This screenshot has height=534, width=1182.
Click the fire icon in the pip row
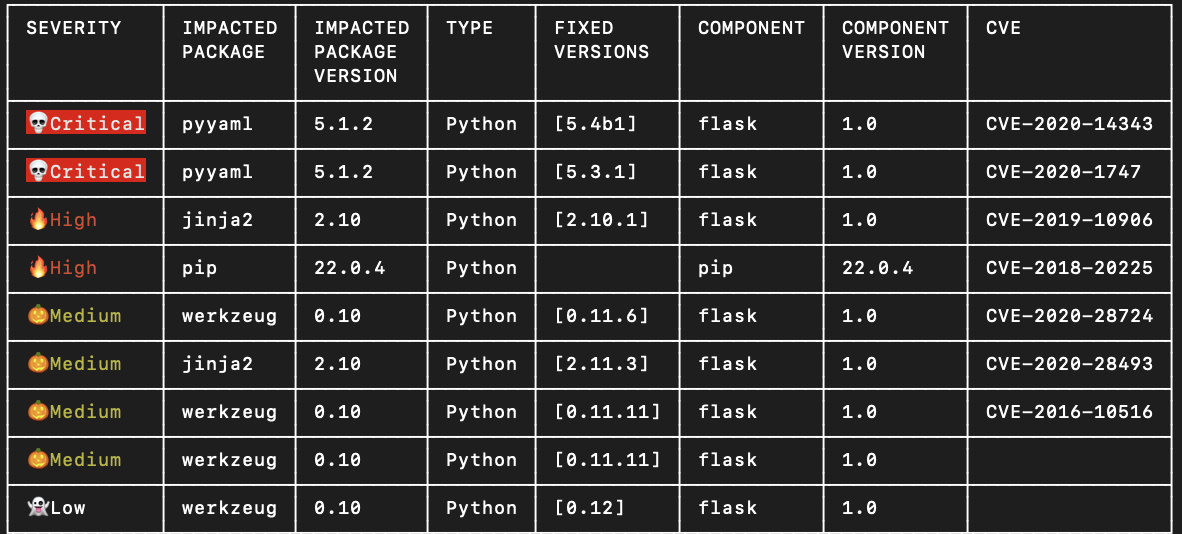point(37,268)
